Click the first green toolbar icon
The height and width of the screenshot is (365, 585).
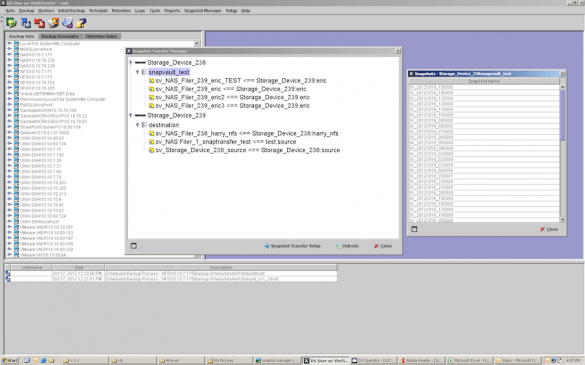11,23
